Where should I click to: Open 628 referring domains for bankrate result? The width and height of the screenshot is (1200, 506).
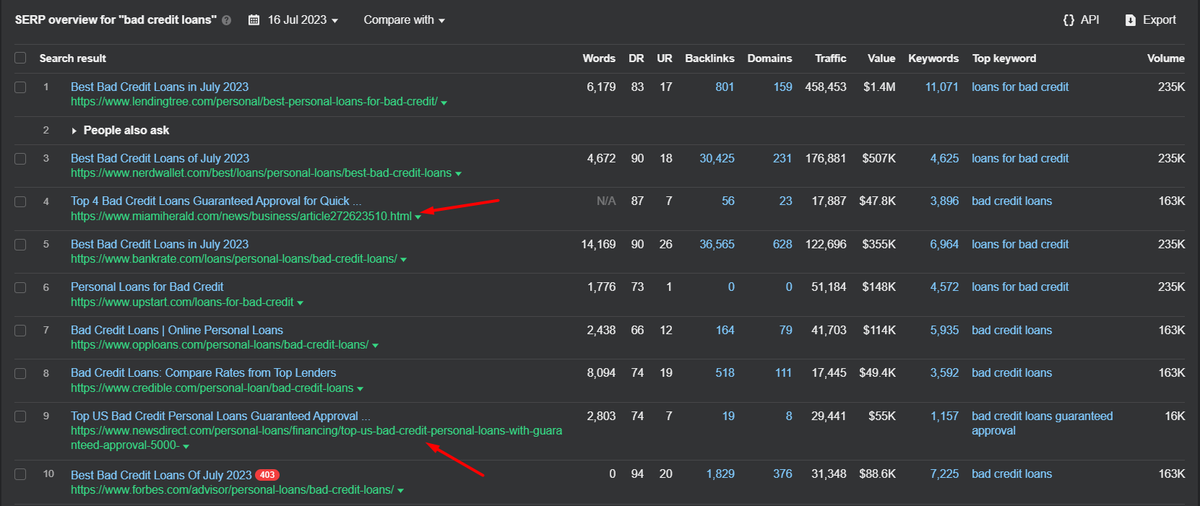click(782, 244)
